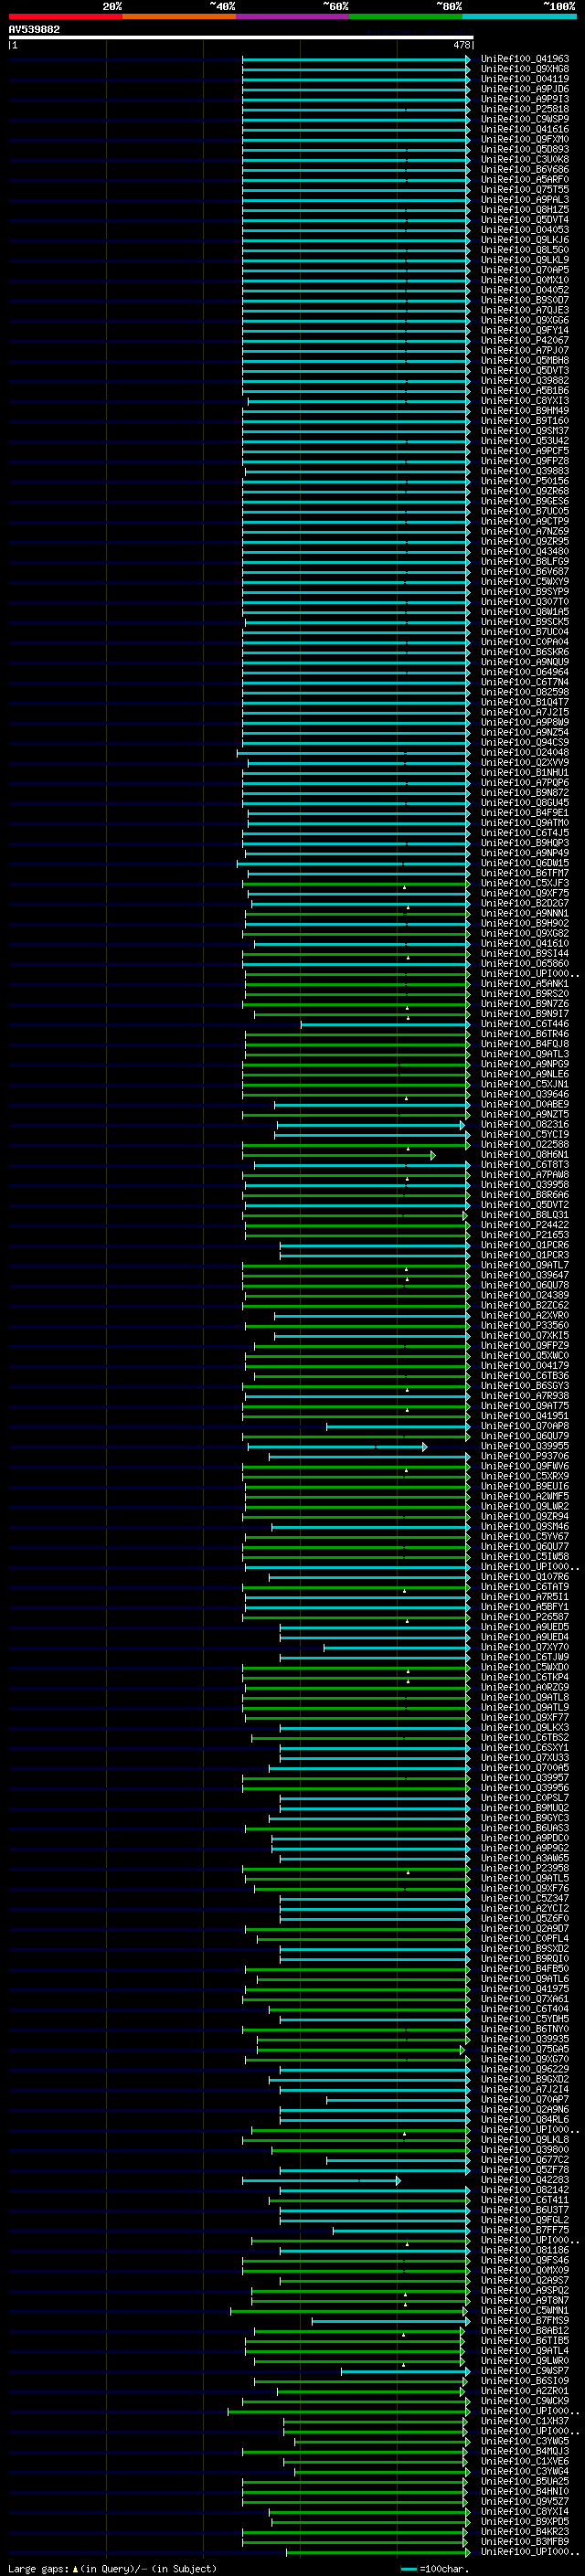Select label UniRef100_Q75T55
Viewport: 585px width, 2576px height.
coord(525,189)
